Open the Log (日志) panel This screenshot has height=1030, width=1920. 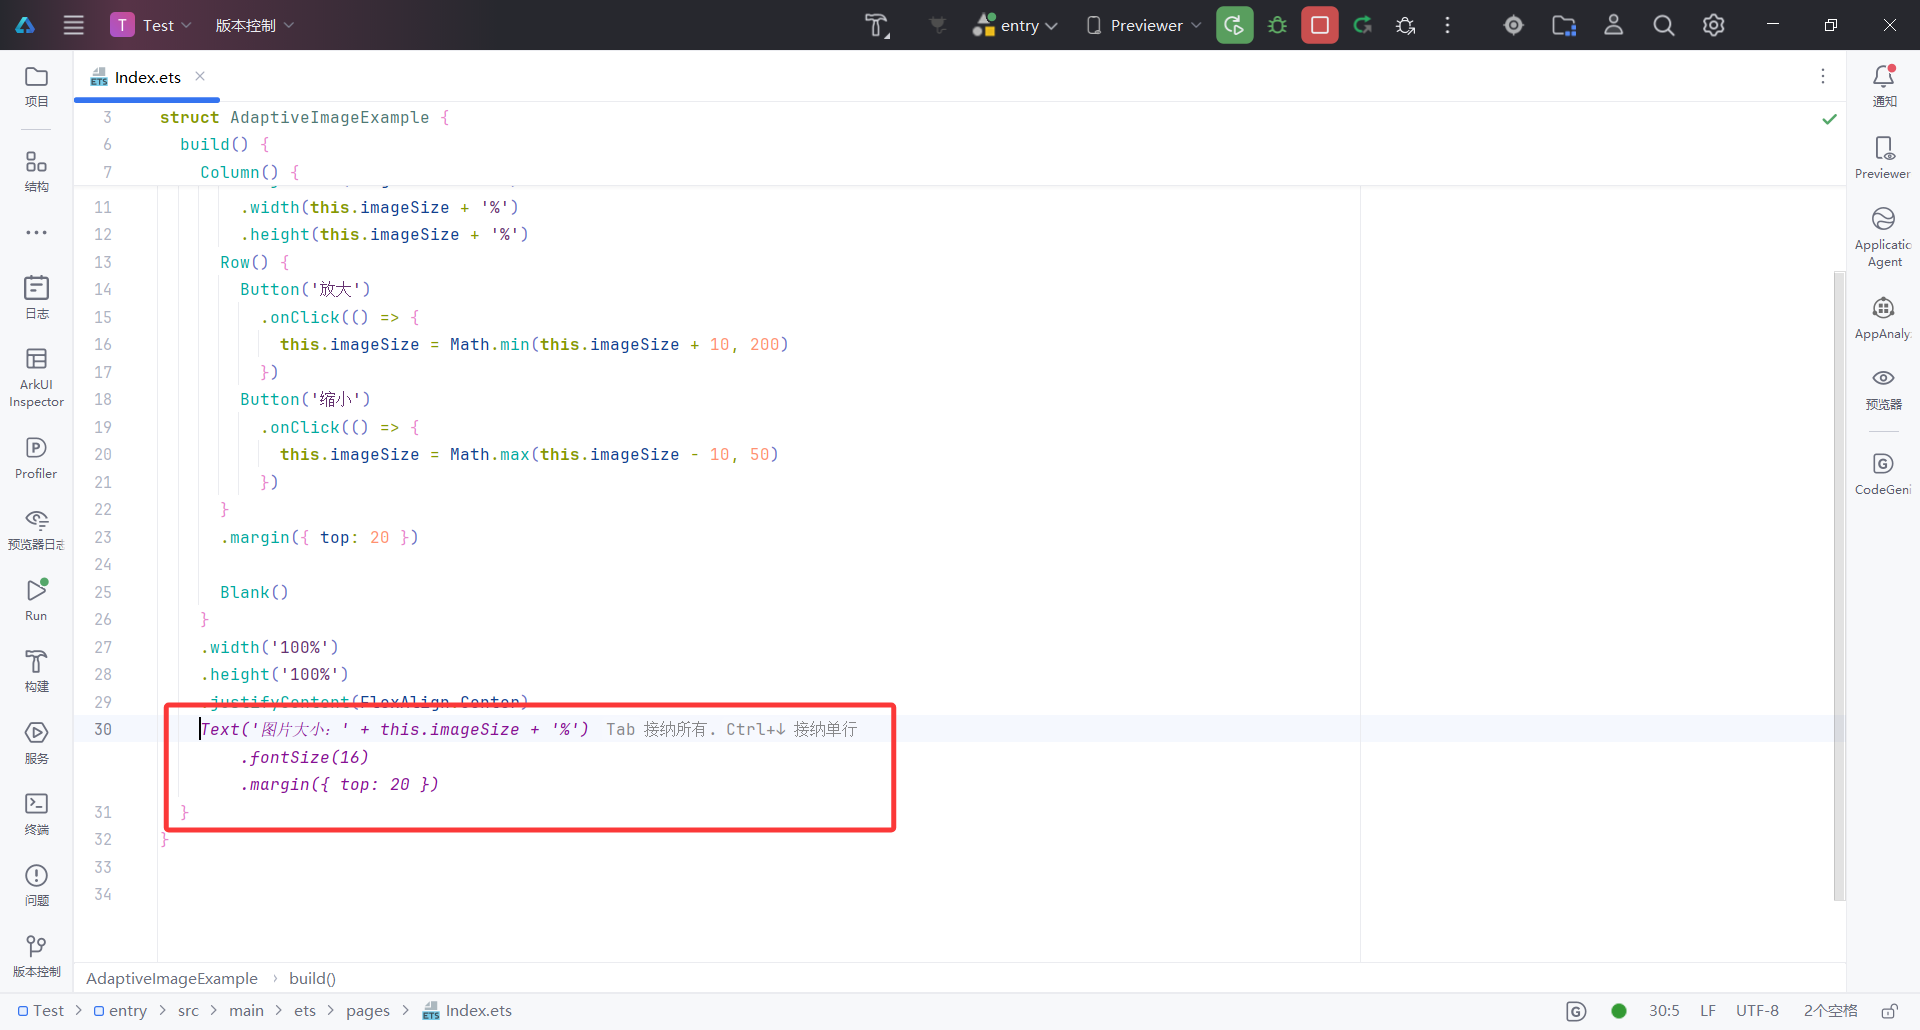coord(36,298)
